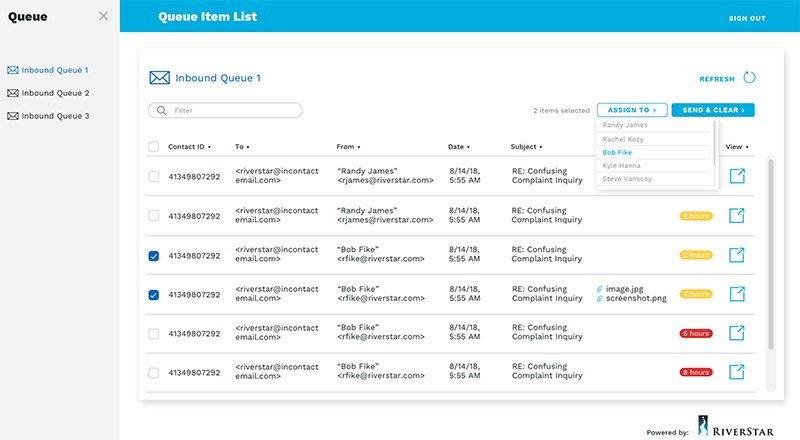The width and height of the screenshot is (800, 440).
Task: Click envelope icon beside Inbound Queue 3 in sidebar
Action: click(x=13, y=116)
